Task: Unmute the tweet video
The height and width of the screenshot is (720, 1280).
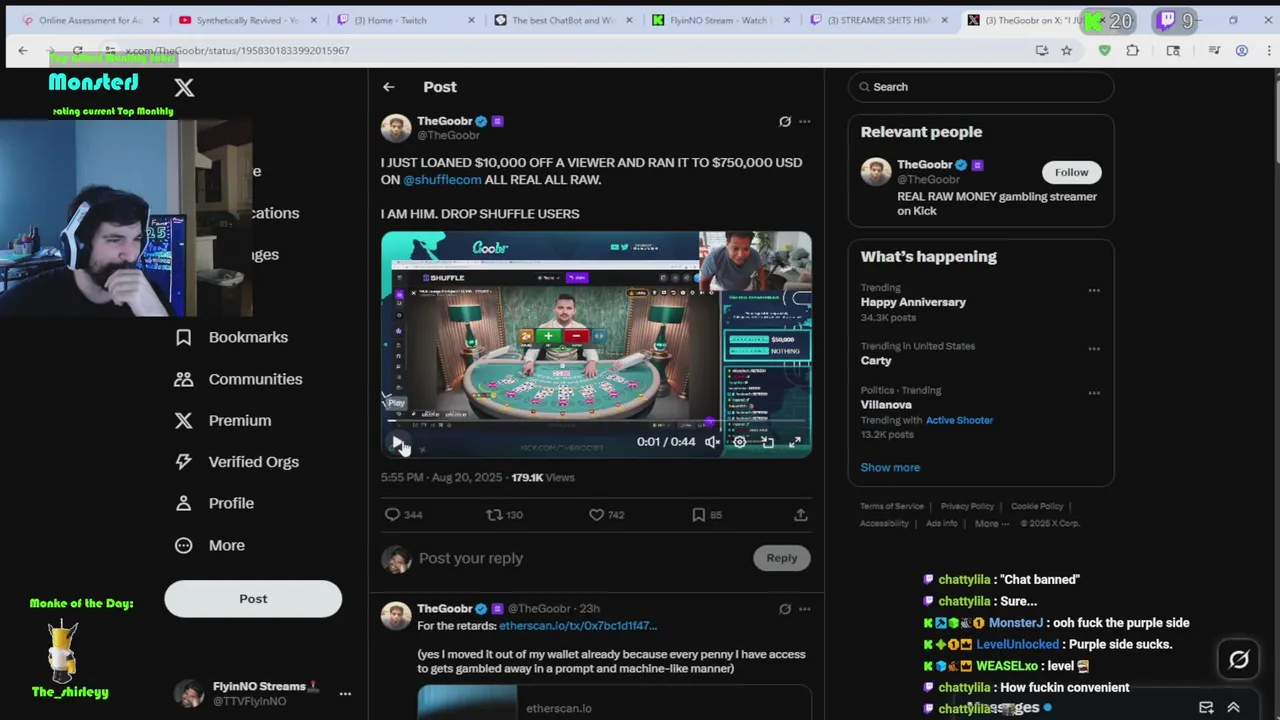Action: [x=712, y=441]
